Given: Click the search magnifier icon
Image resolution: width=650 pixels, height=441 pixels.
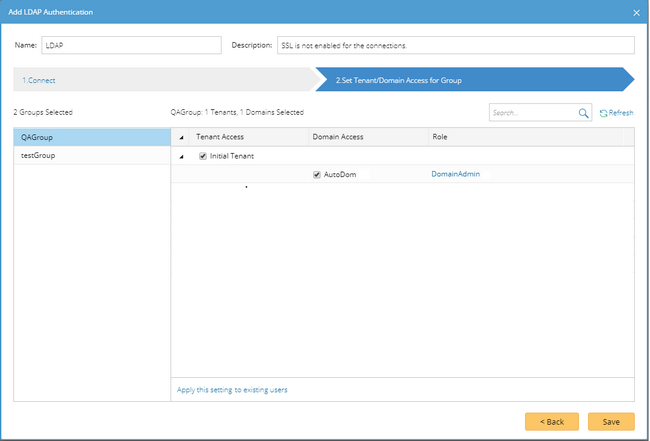Looking at the screenshot, I should [x=584, y=113].
